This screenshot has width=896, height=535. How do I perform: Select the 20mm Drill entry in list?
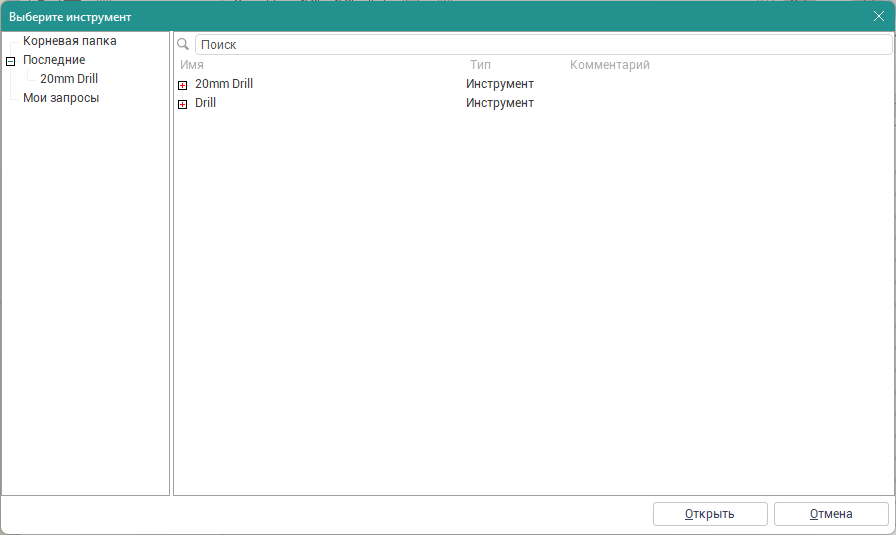224,84
